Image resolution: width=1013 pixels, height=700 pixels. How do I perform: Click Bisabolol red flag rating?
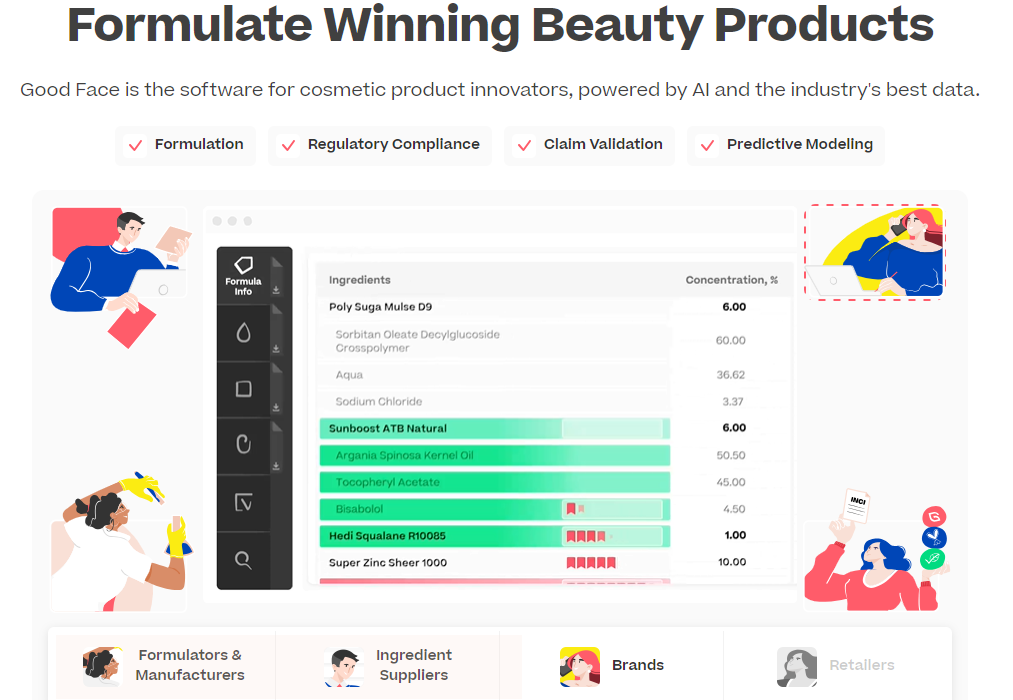[575, 509]
